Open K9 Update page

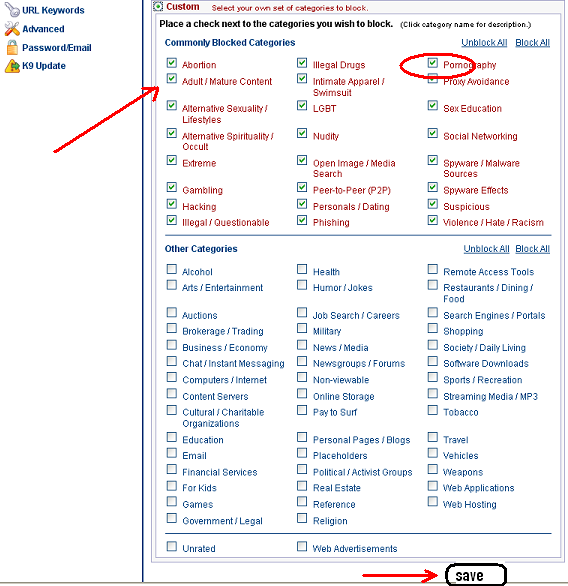point(44,66)
